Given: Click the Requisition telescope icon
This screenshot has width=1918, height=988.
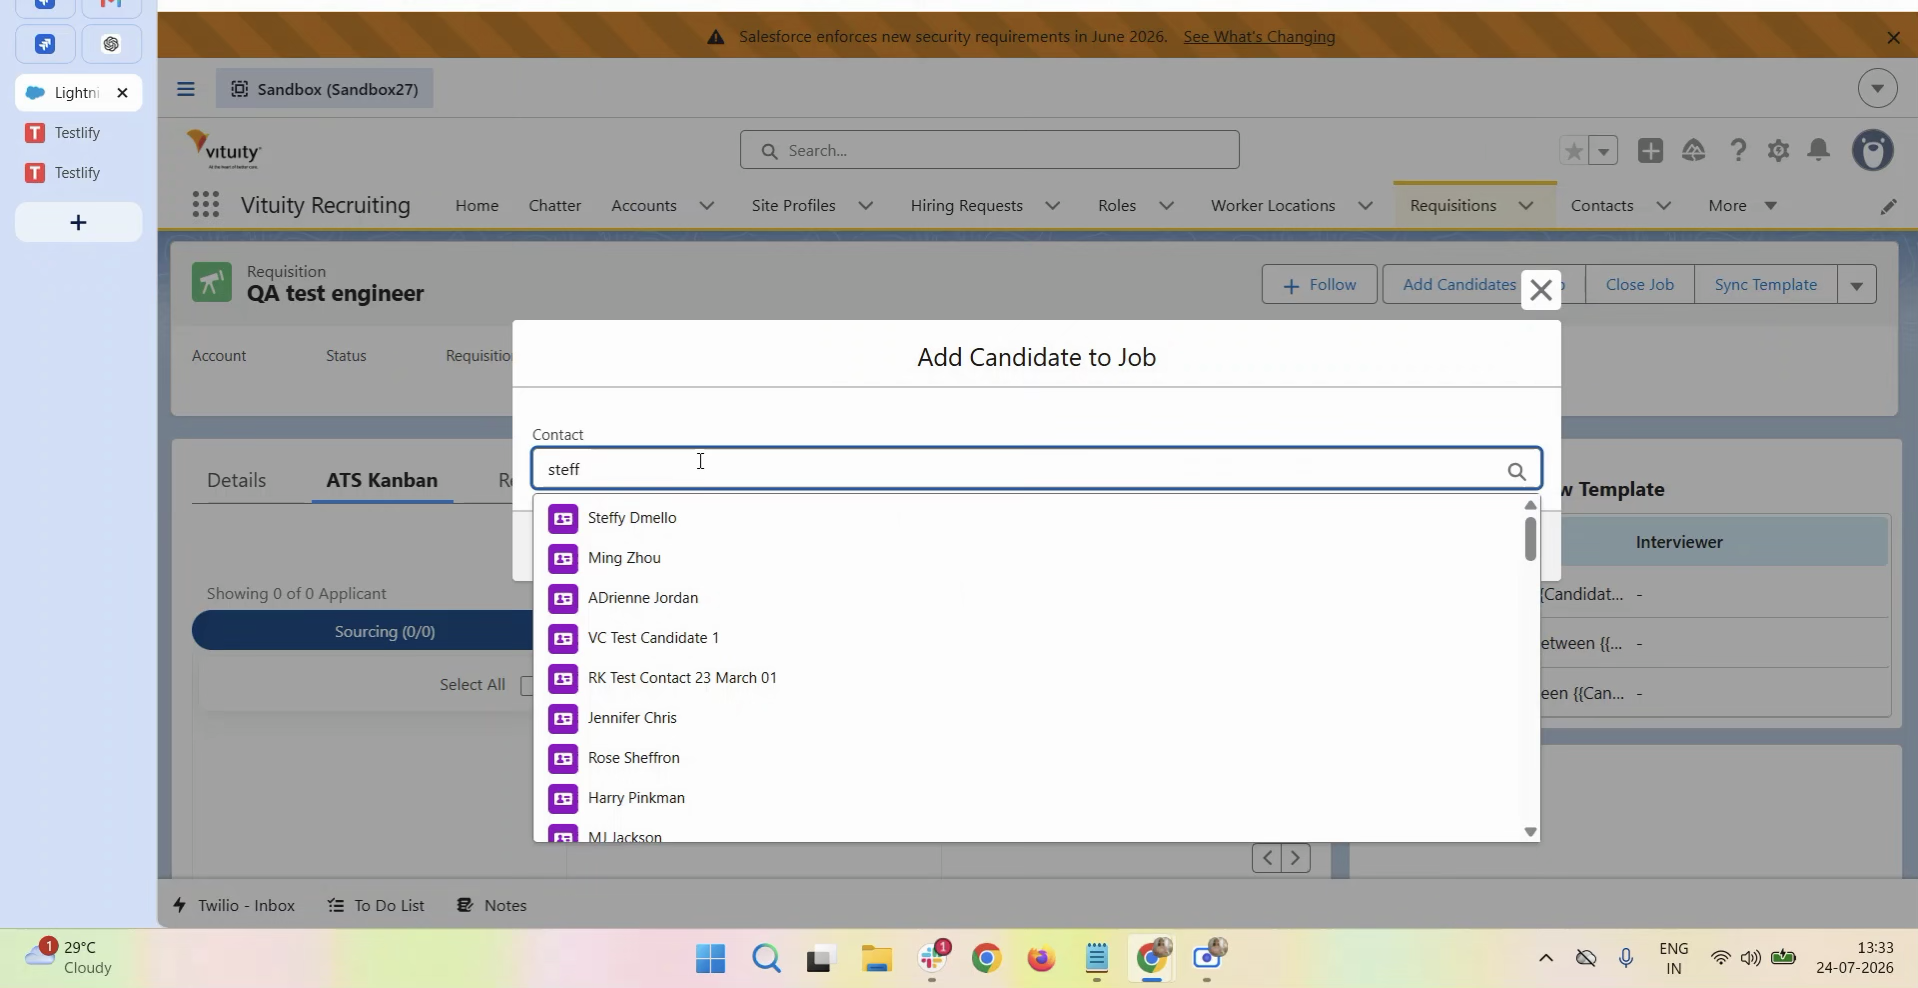Looking at the screenshot, I should 211,283.
